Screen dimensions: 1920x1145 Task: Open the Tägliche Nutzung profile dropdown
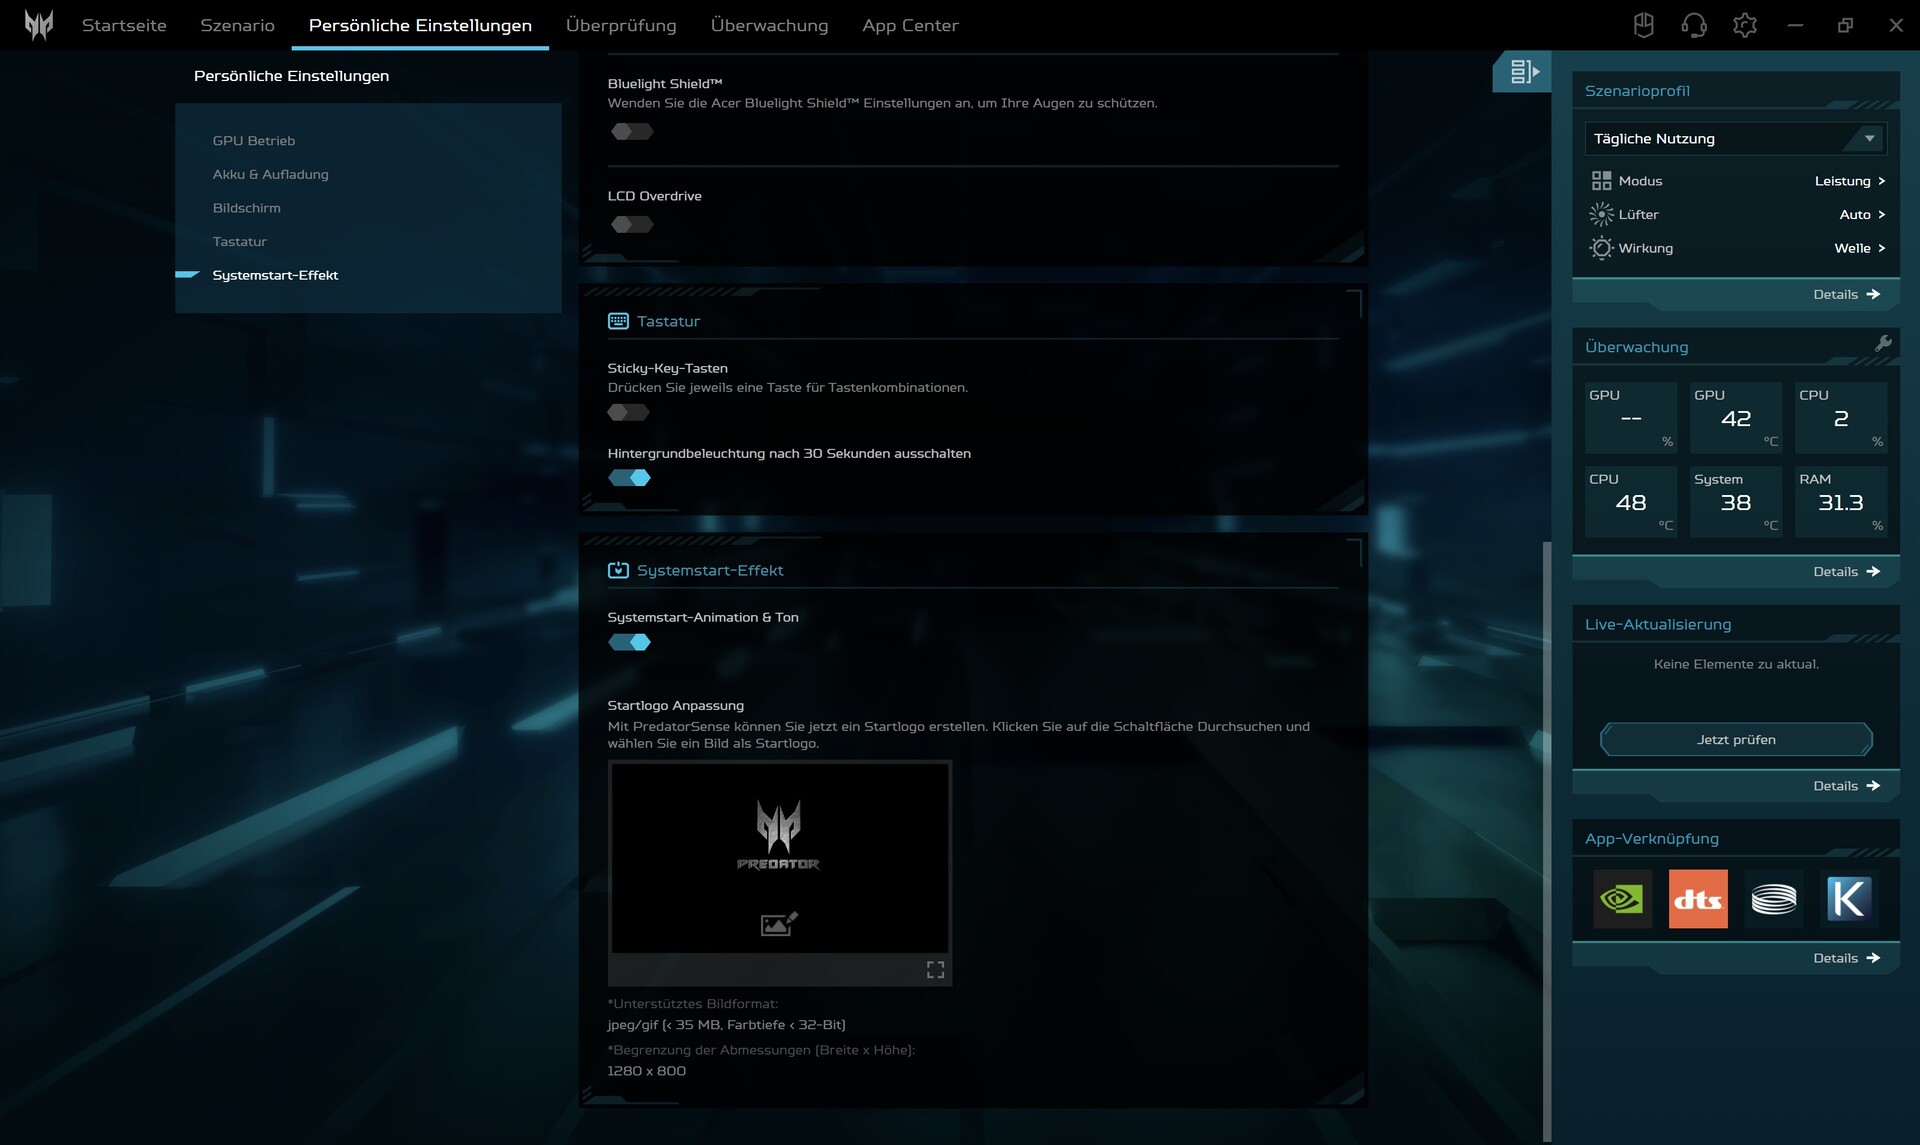coord(1735,139)
